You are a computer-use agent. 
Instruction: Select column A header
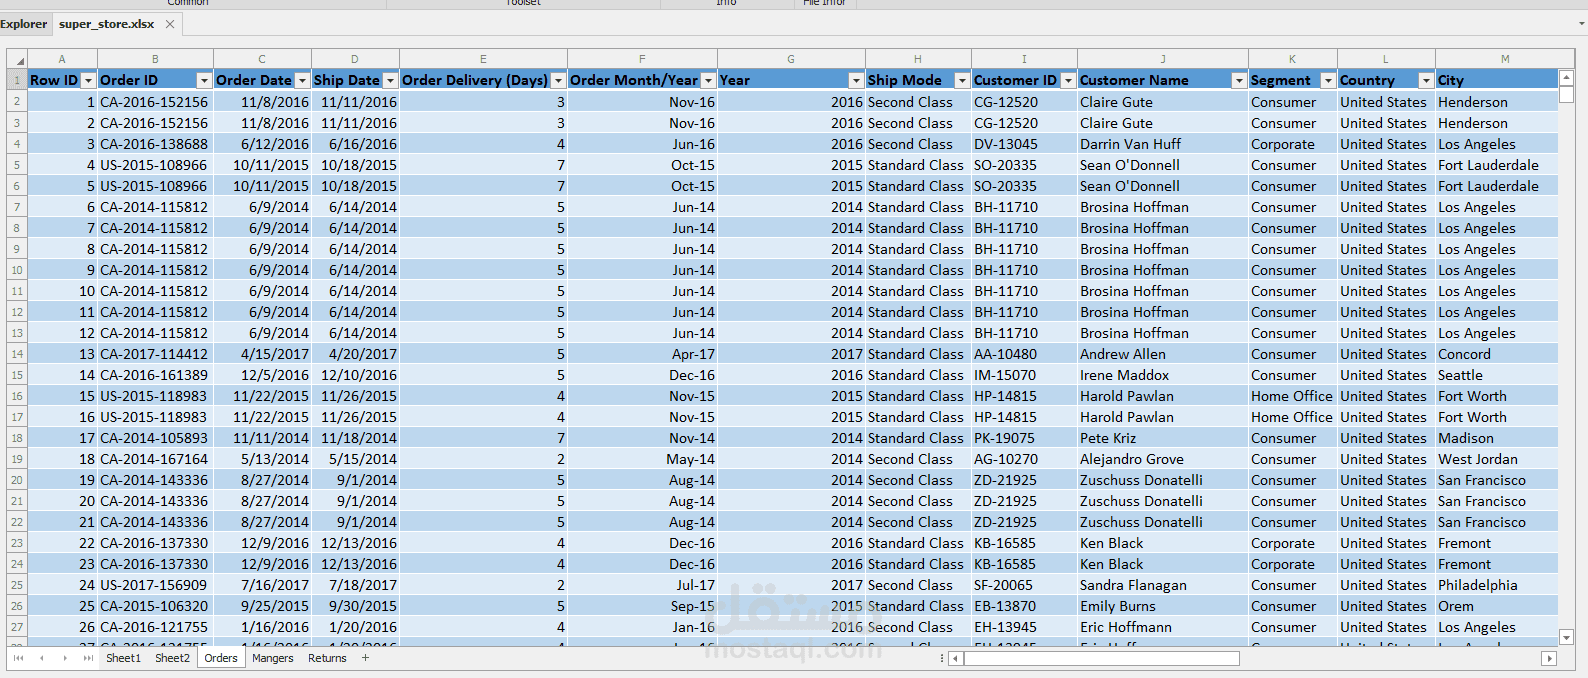[62, 59]
